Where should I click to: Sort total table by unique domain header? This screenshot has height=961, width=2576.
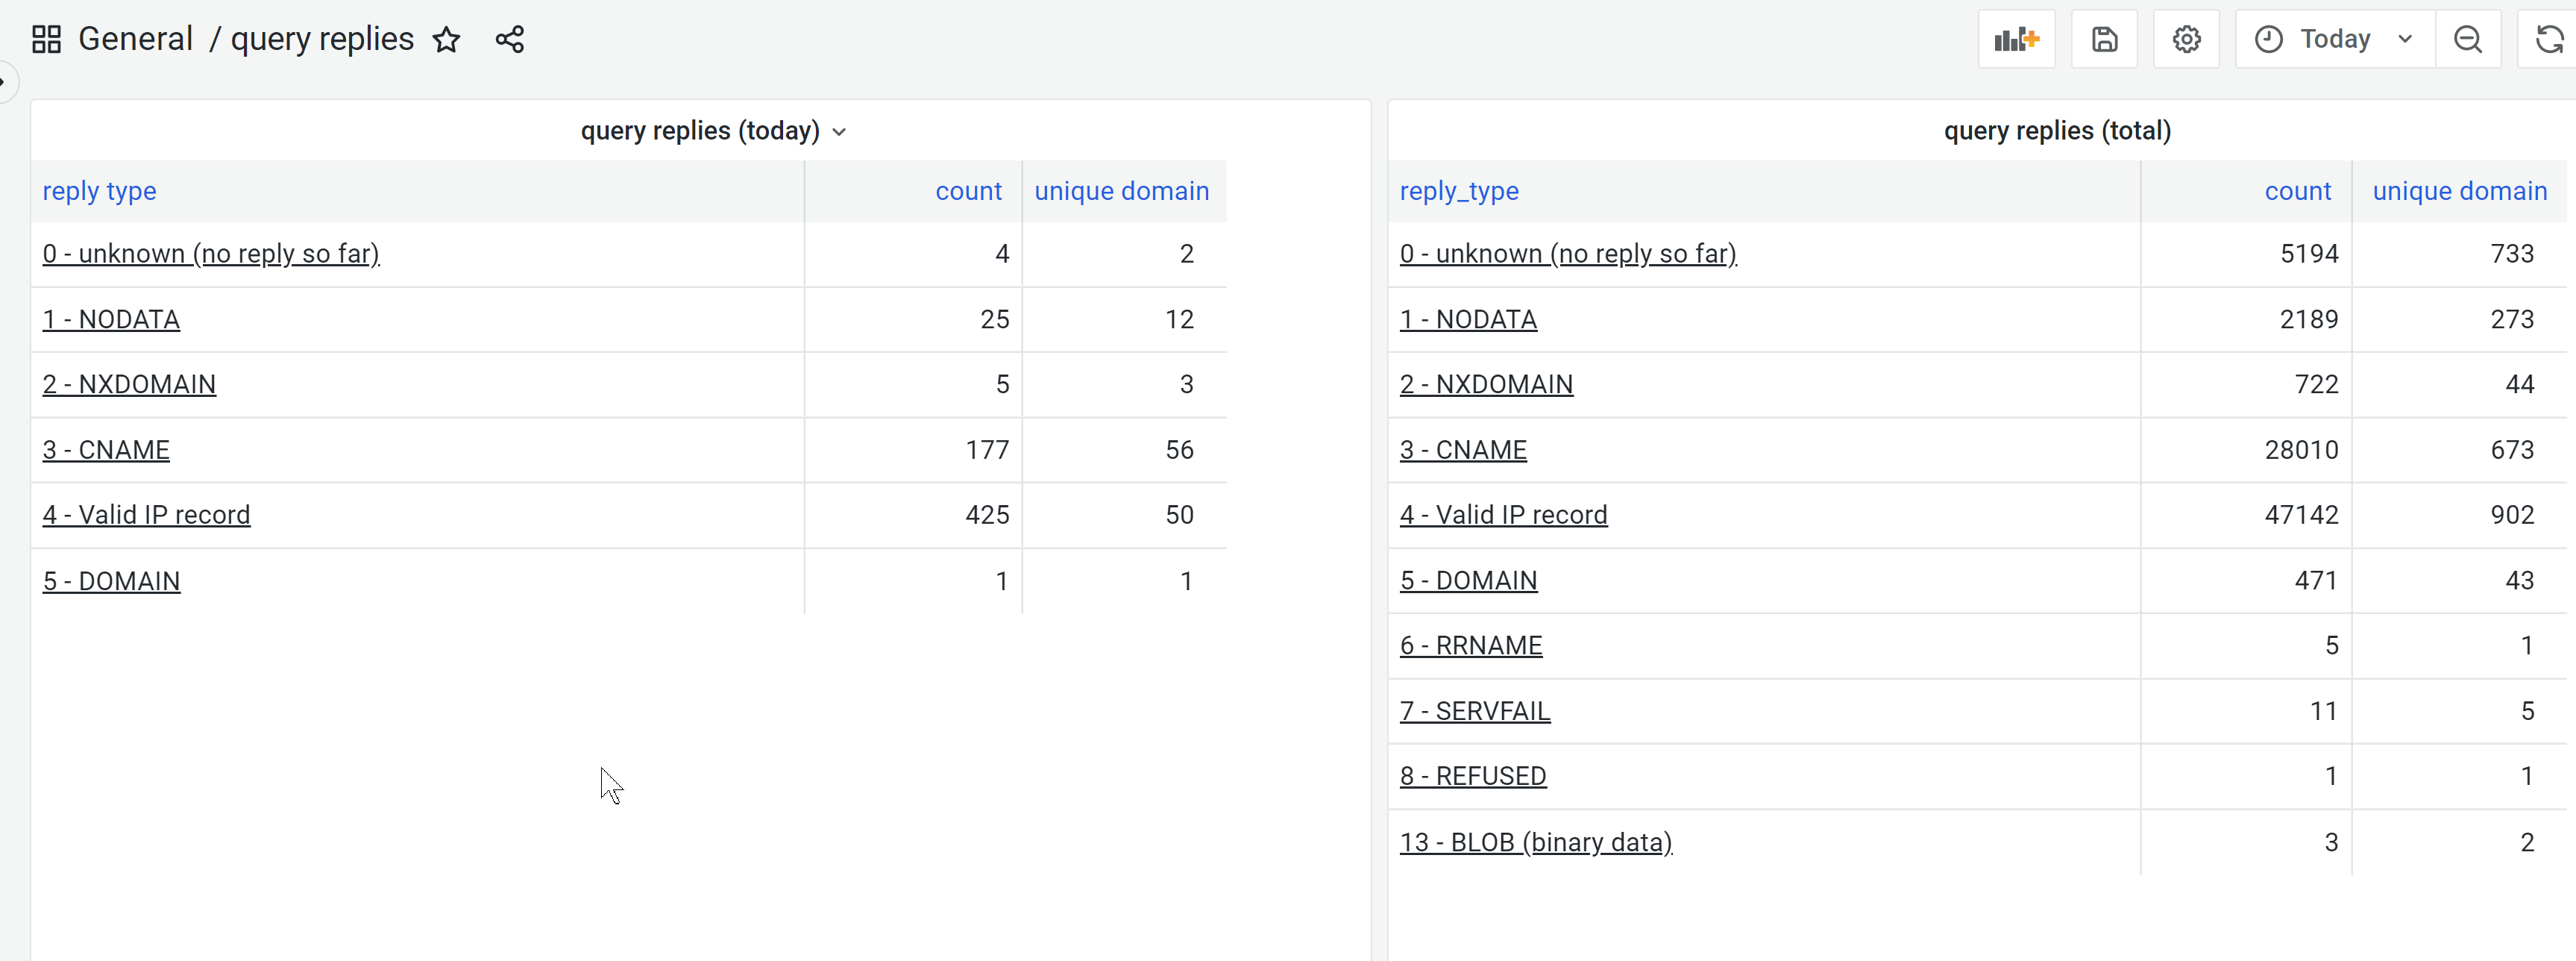[2459, 191]
